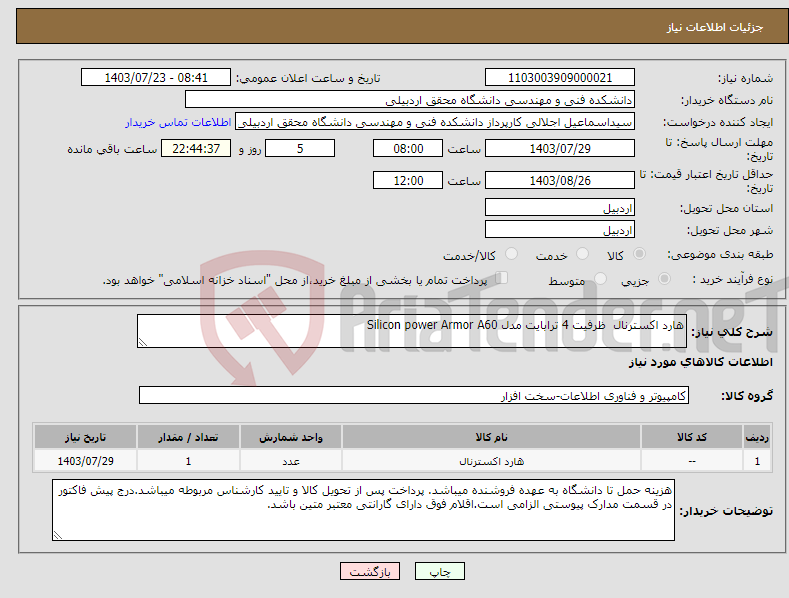The height and width of the screenshot is (598, 789).
Task: Select the خدمت radio button
Action: pos(582,254)
